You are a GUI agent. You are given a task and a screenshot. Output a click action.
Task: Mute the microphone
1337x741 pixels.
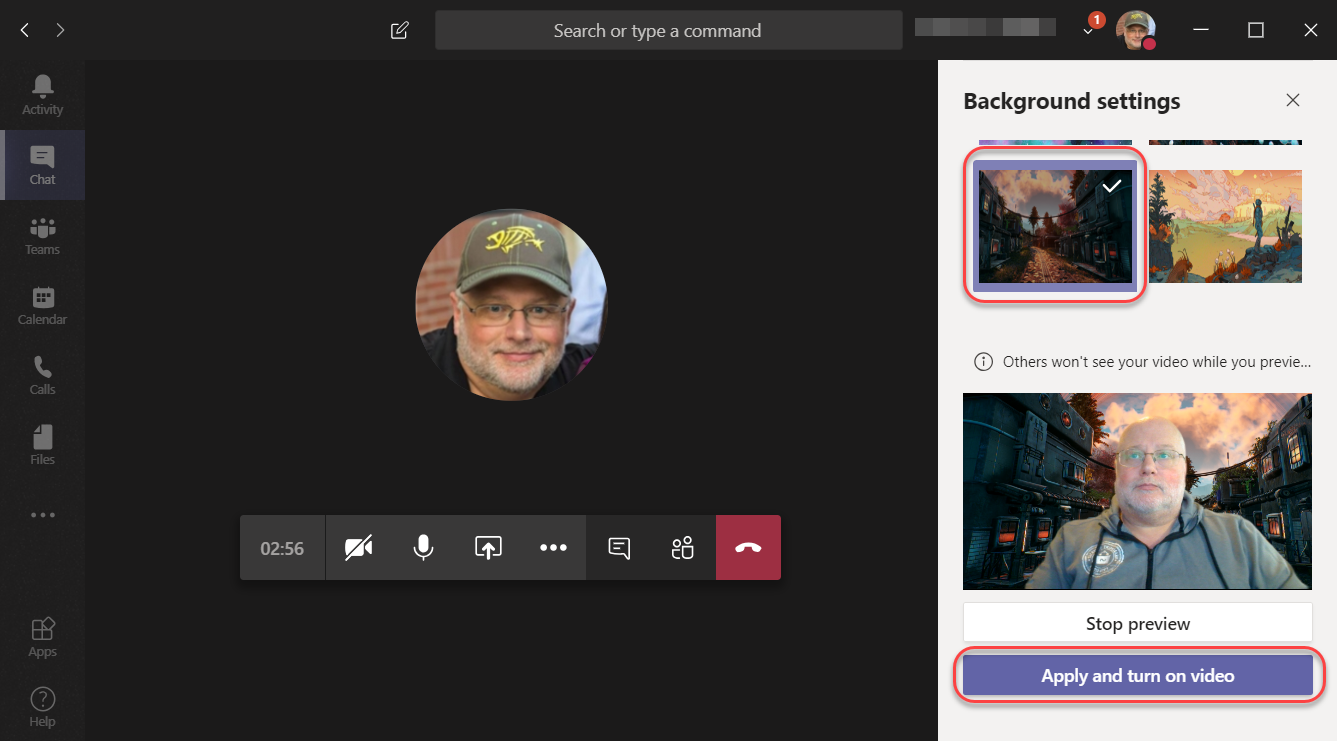(423, 547)
